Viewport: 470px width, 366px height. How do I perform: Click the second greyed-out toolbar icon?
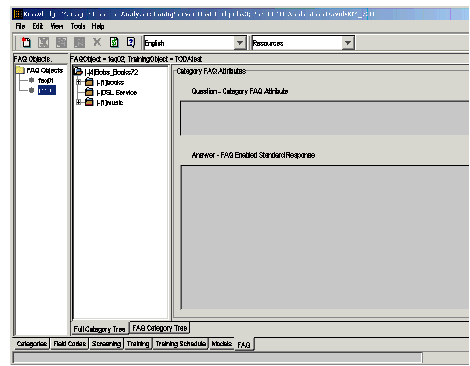61,42
